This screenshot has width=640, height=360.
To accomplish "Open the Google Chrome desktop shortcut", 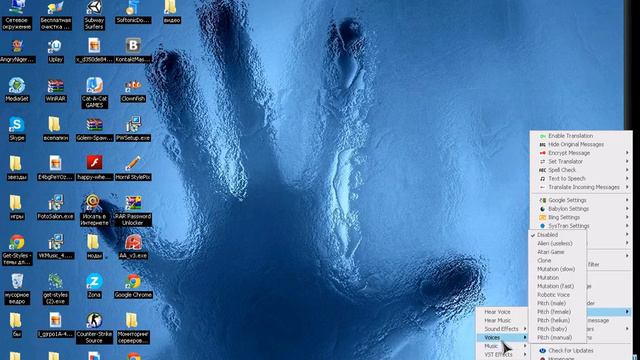I will (133, 286).
